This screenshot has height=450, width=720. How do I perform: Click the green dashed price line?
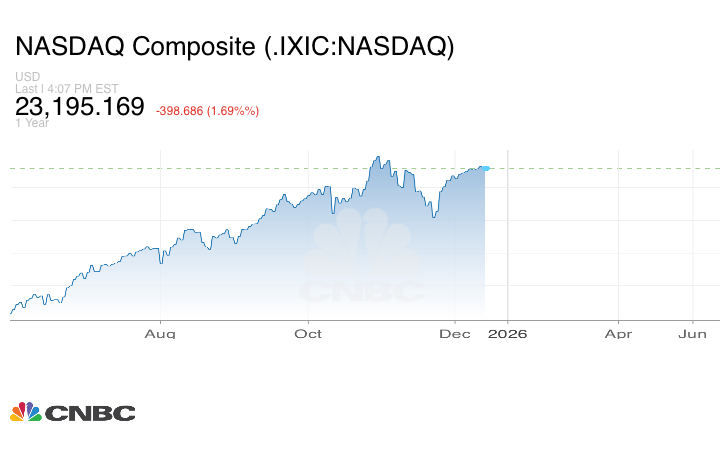(600, 168)
